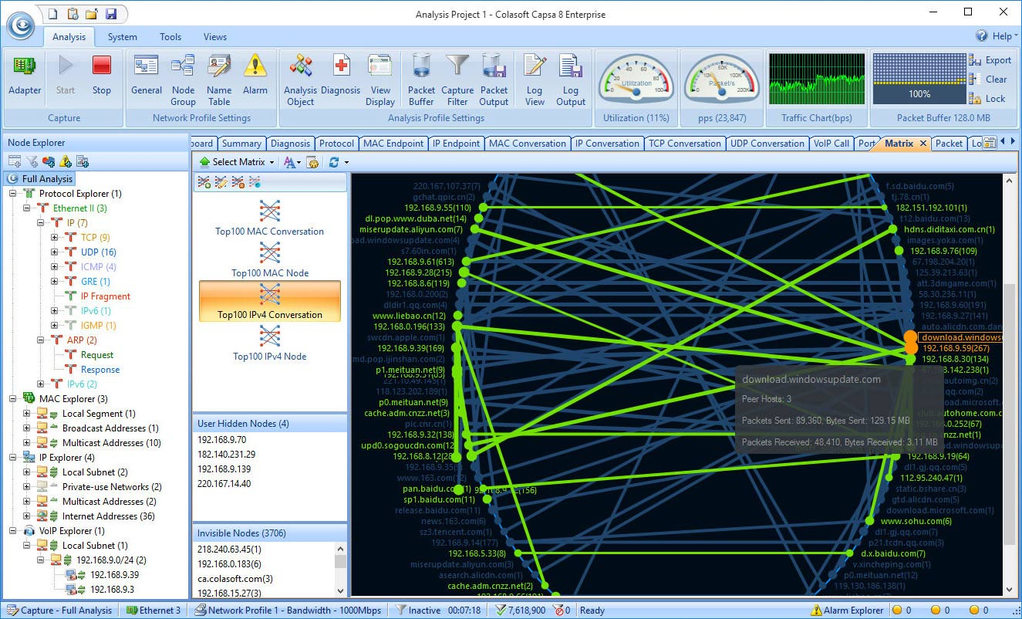
Task: Switch to the Views ribbon tab
Action: 214,36
